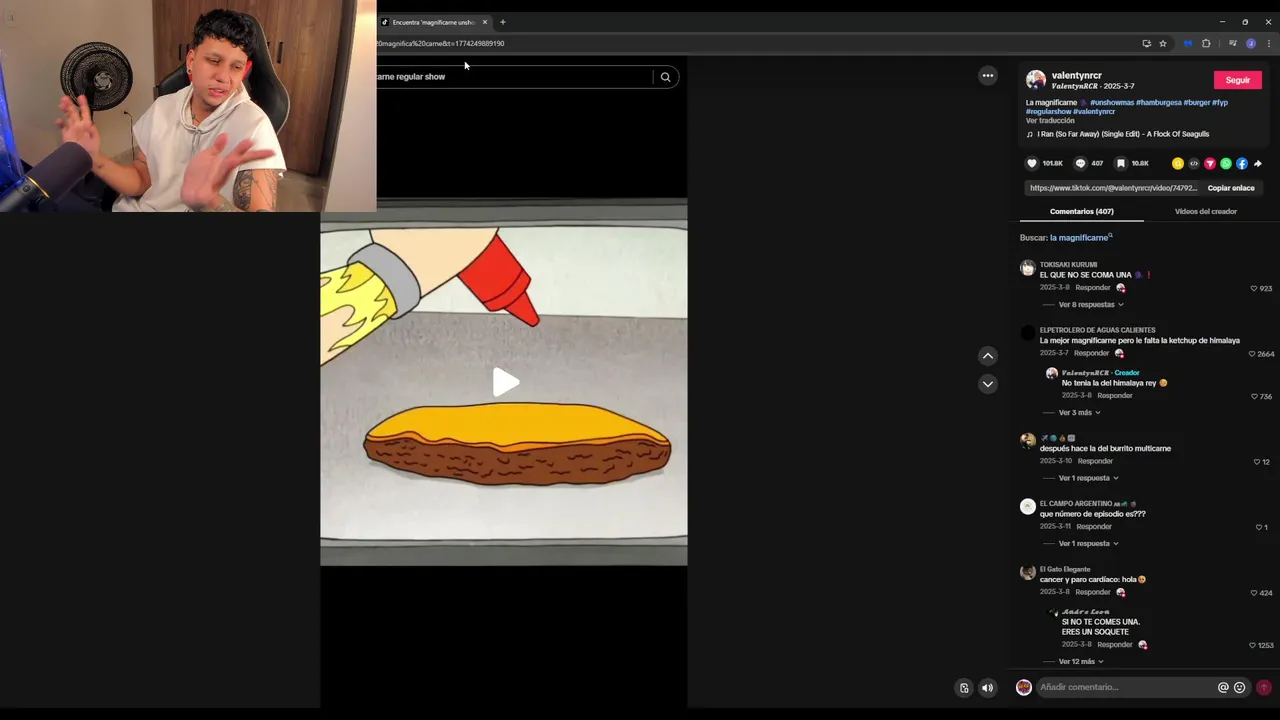The height and width of the screenshot is (720, 1280).
Task: Click the blue extension icon in toolbar
Action: pos(1188,43)
